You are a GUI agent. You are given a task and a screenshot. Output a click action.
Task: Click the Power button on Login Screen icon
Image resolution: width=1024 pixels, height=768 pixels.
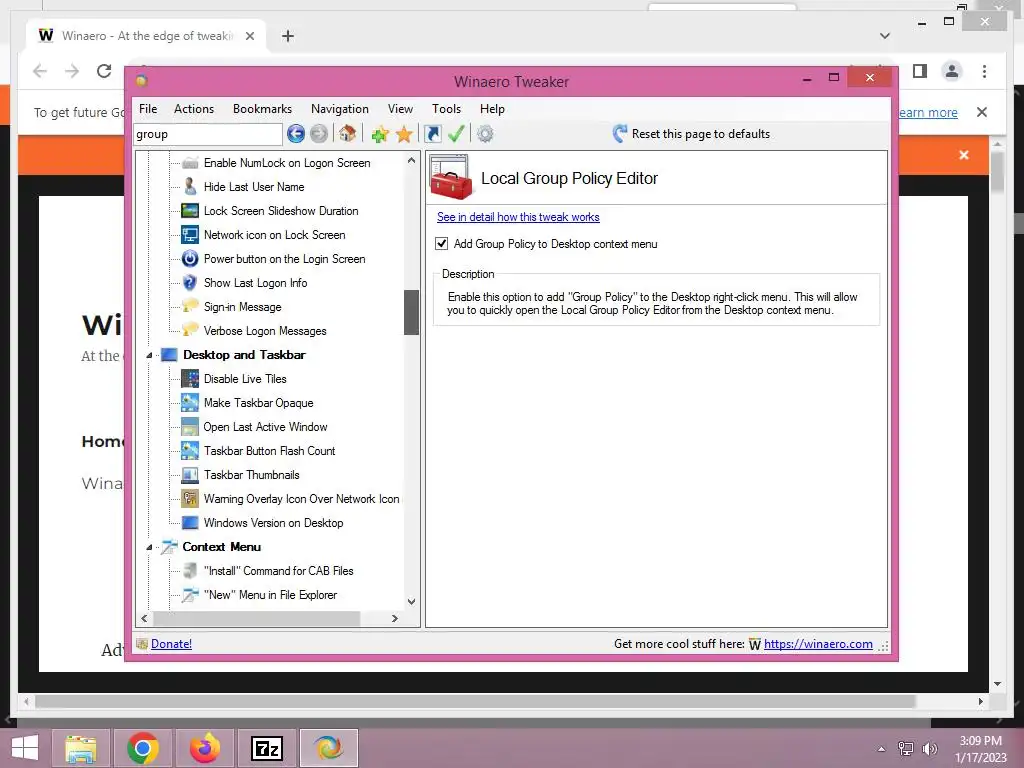[190, 259]
